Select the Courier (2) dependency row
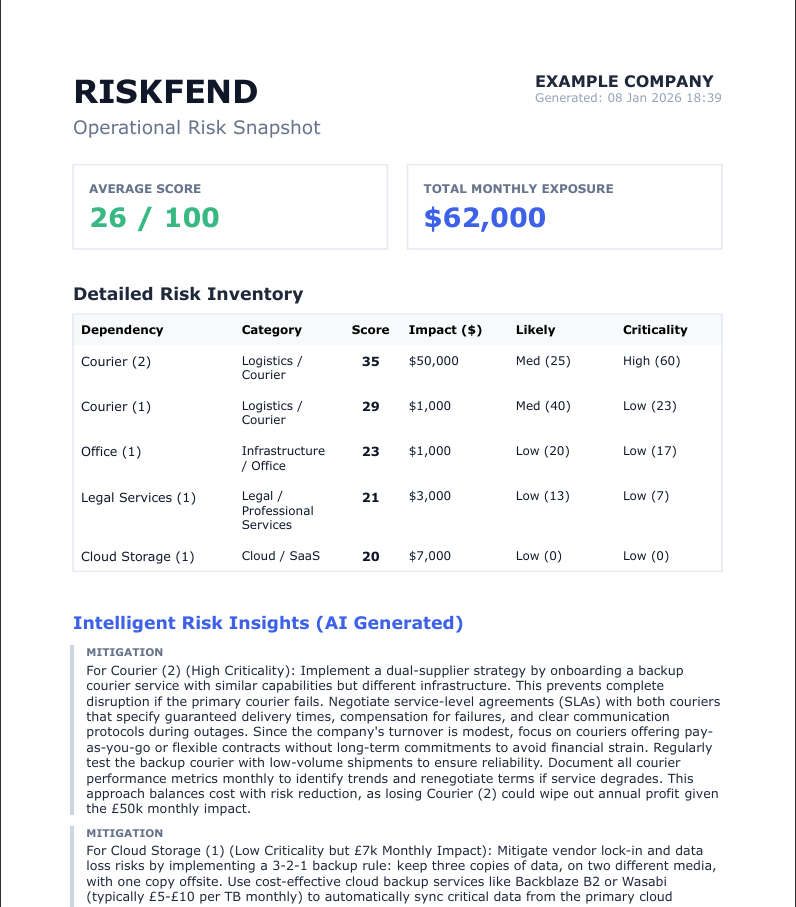The width and height of the screenshot is (796, 907). point(116,362)
